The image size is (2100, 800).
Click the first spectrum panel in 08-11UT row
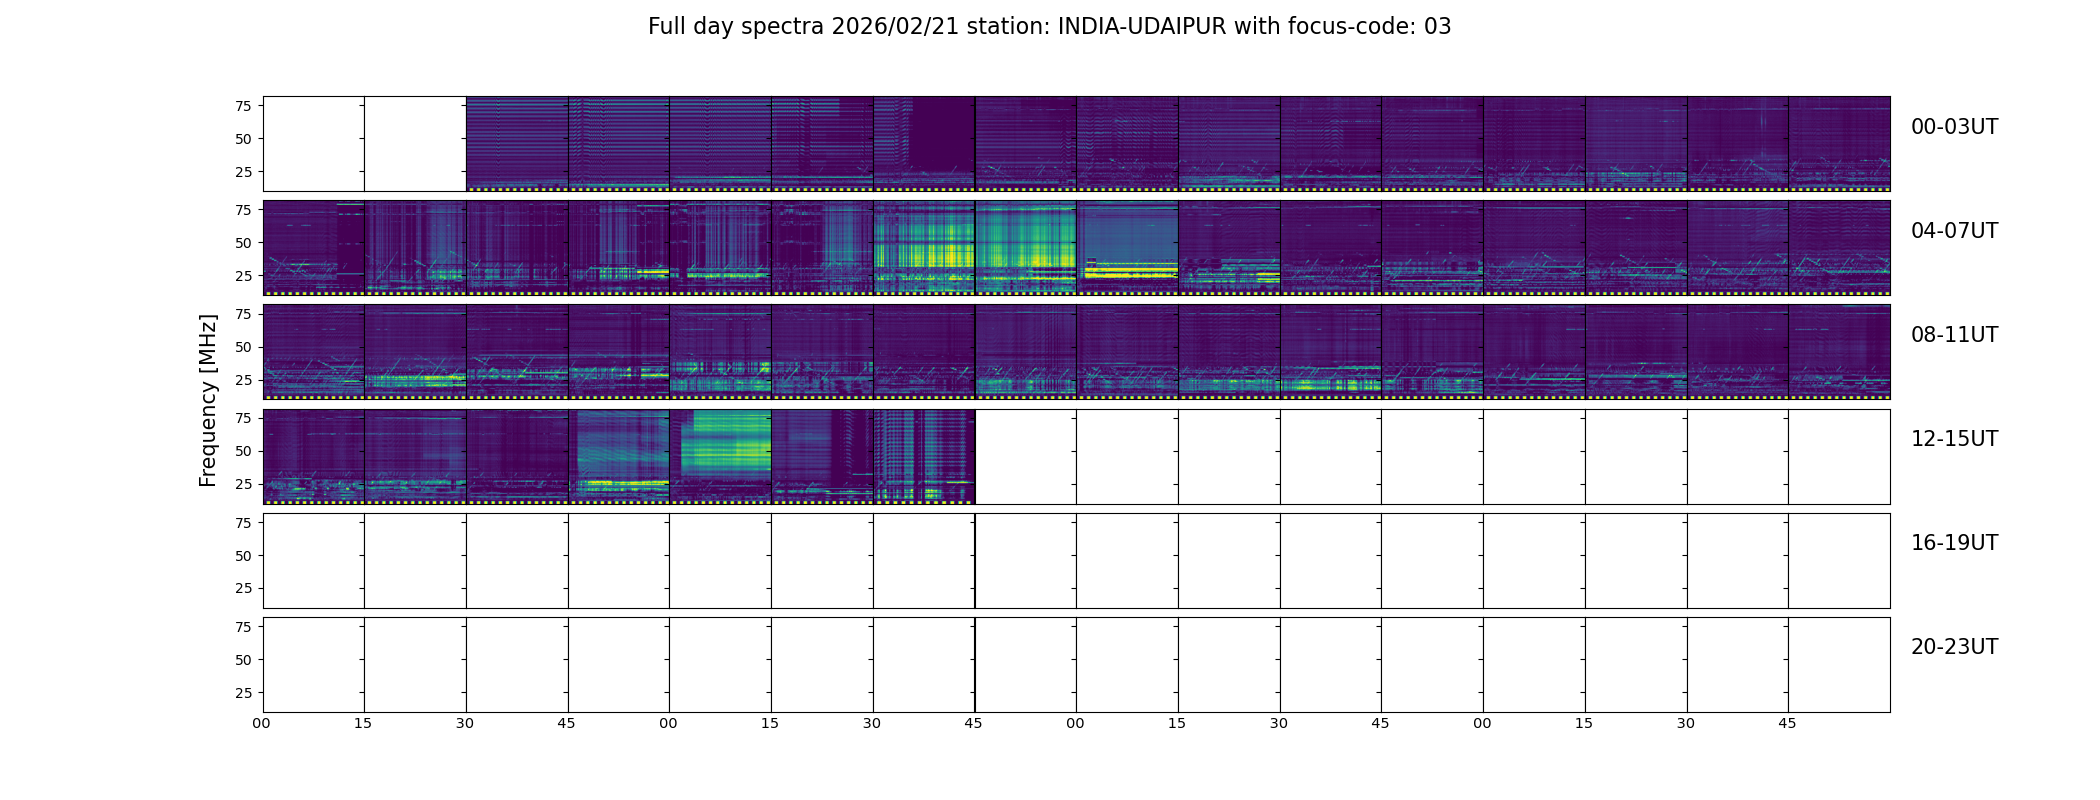click(314, 352)
